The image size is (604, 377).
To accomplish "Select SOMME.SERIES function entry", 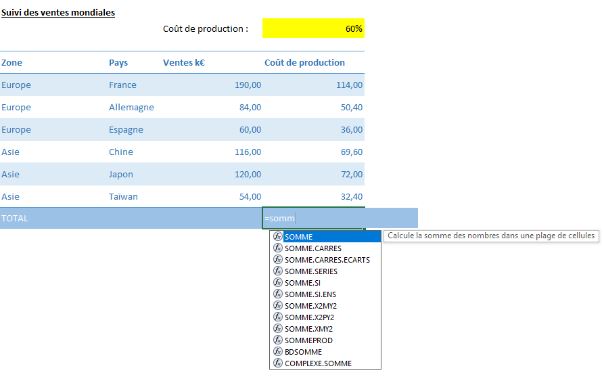I will click(x=325, y=271).
